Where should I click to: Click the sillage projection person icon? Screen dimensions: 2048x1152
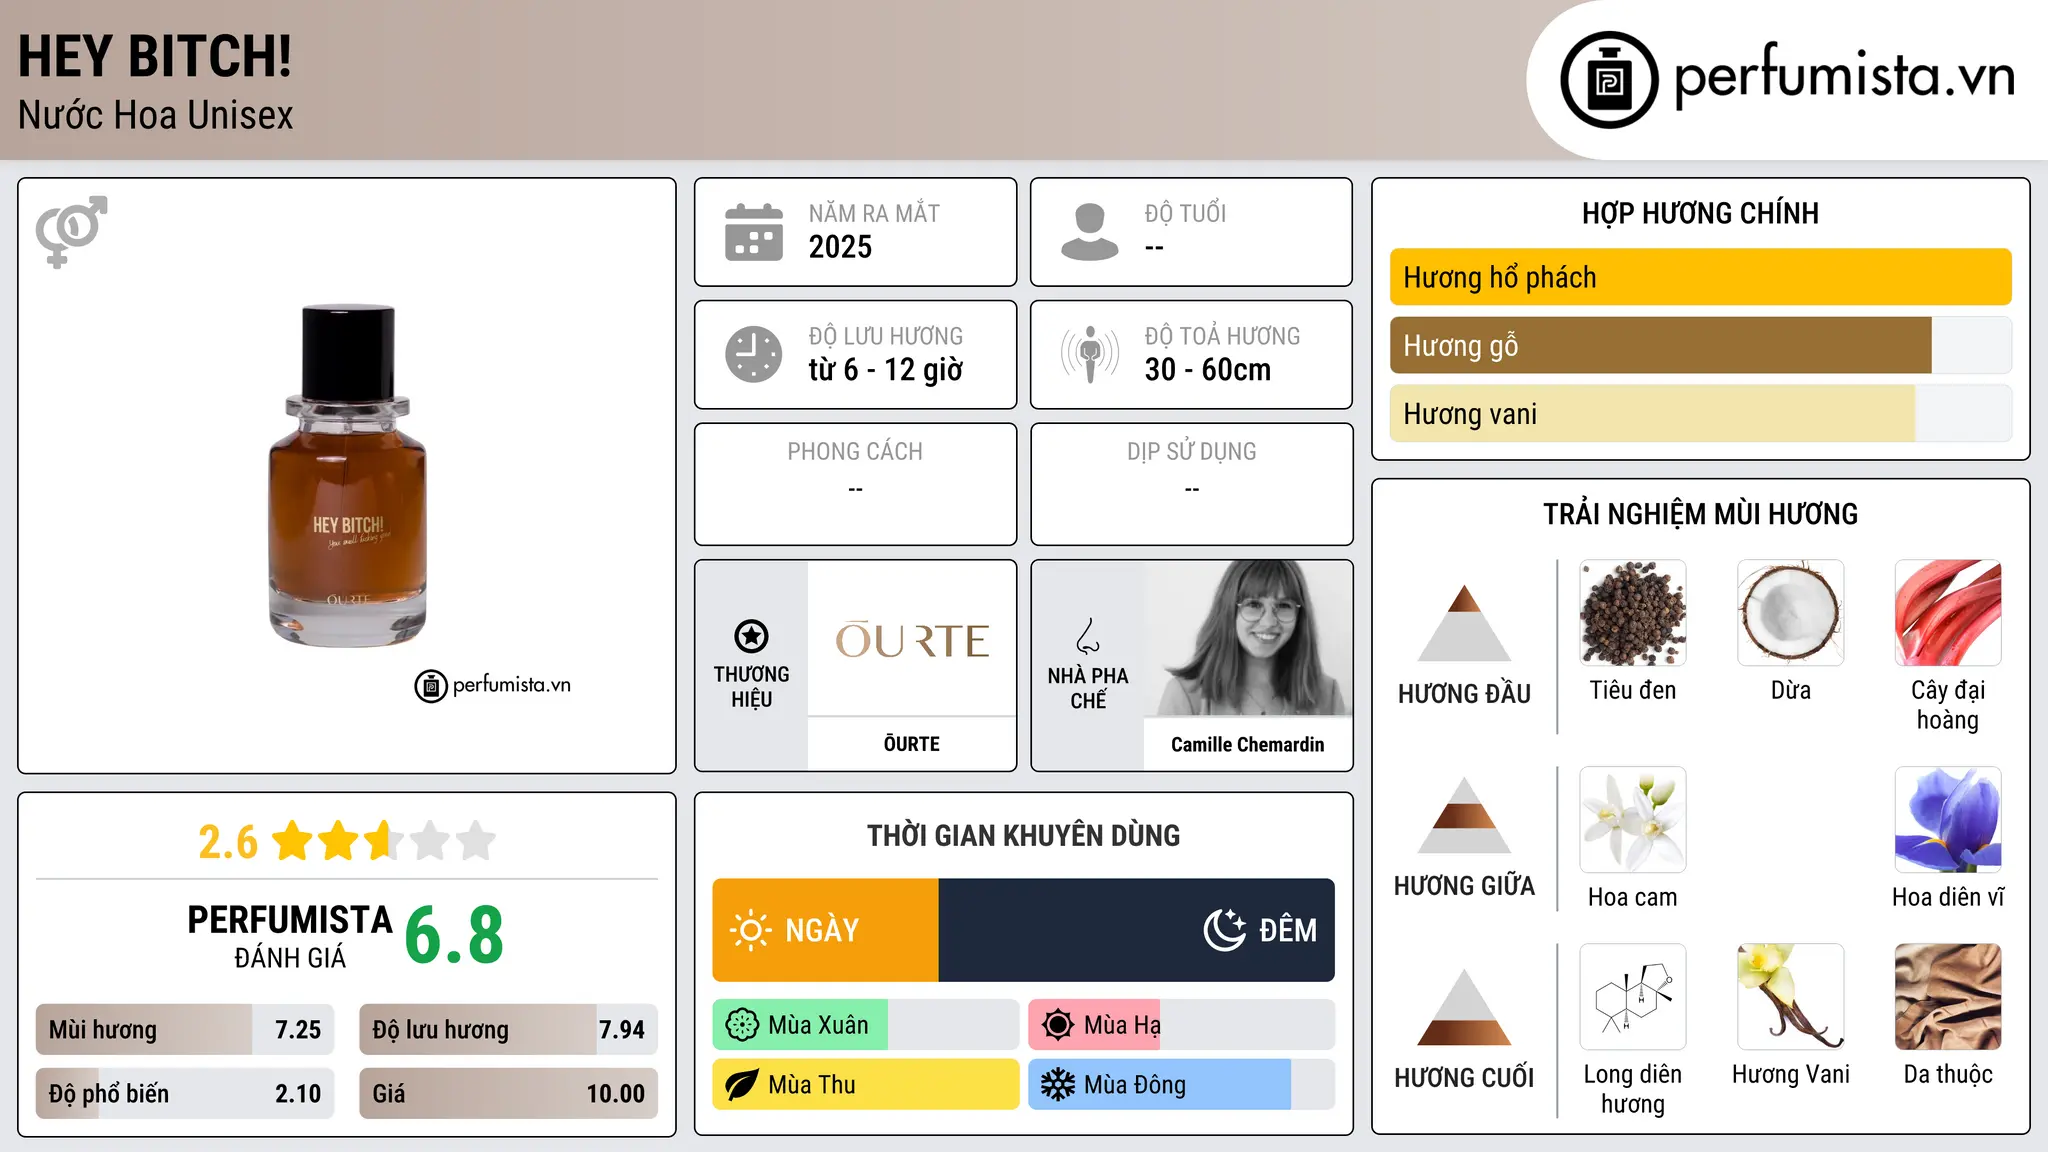pyautogui.click(x=1090, y=354)
